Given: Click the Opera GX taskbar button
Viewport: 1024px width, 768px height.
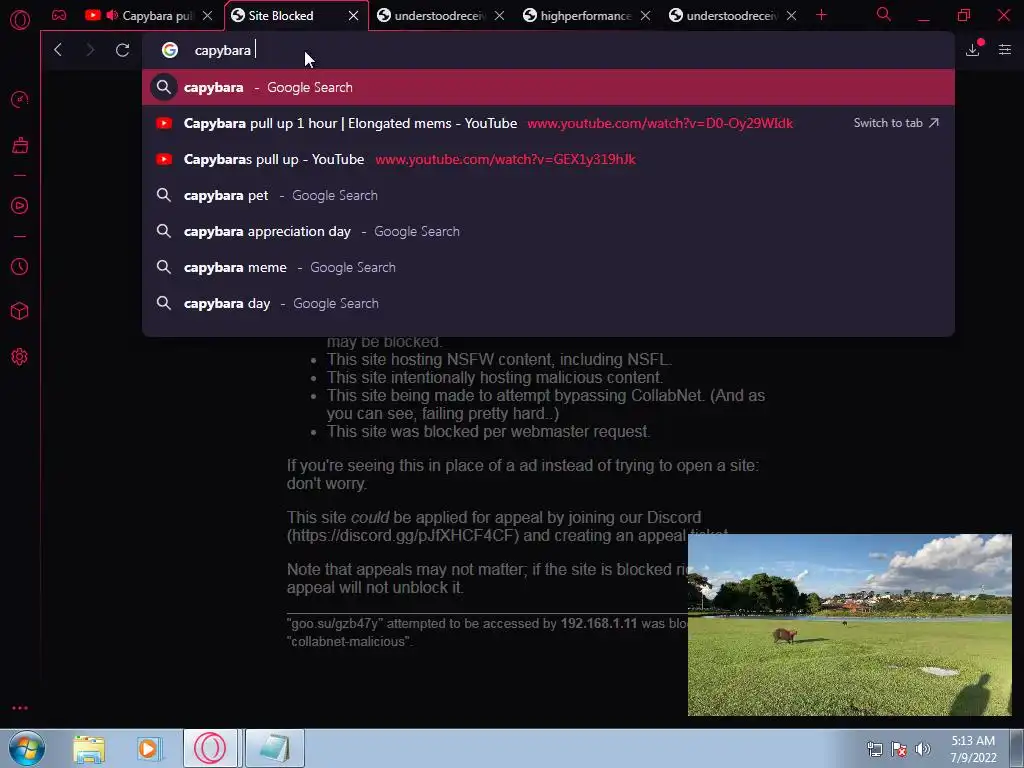Looking at the screenshot, I should coord(210,748).
